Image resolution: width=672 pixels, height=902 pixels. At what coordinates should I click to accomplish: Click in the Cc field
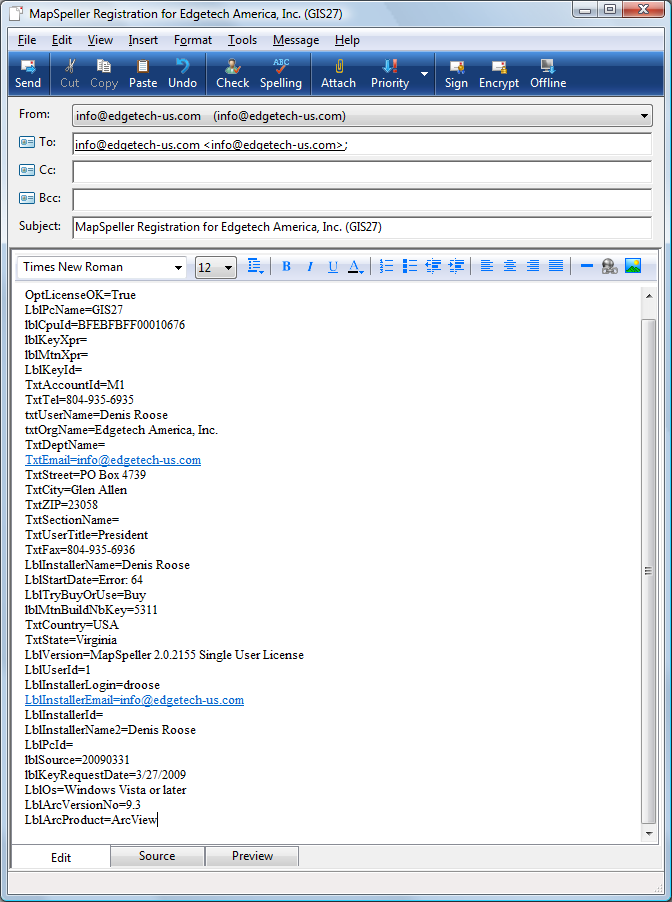click(x=362, y=172)
